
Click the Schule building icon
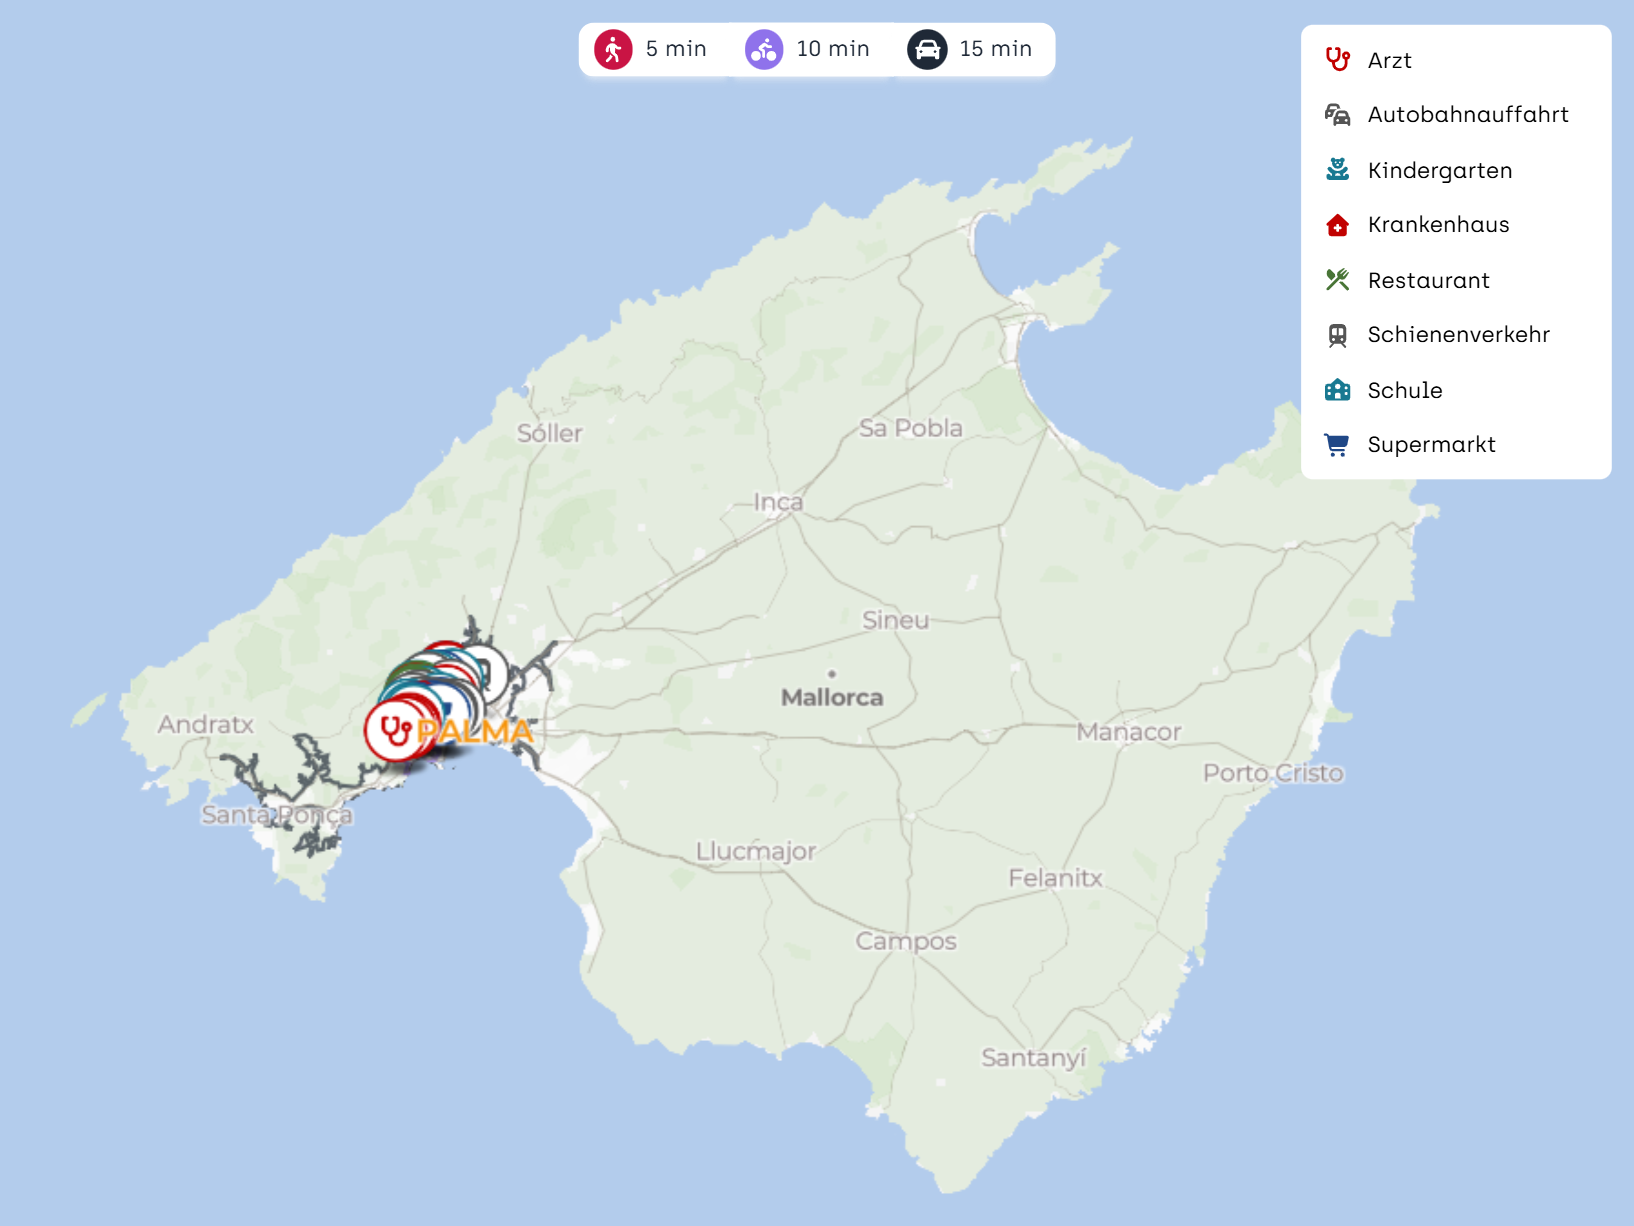point(1337,390)
